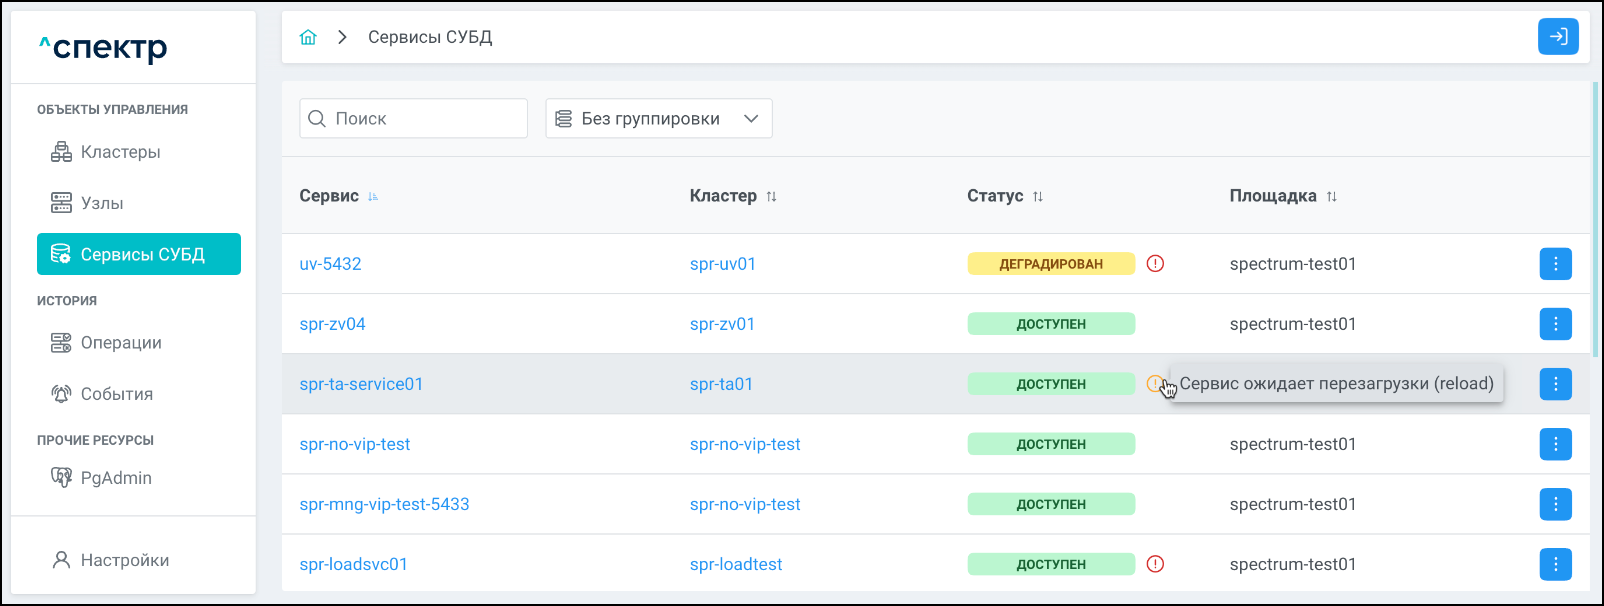This screenshot has width=1604, height=606.
Task: Toggle sorting on Кластер column
Action: pyautogui.click(x=771, y=197)
